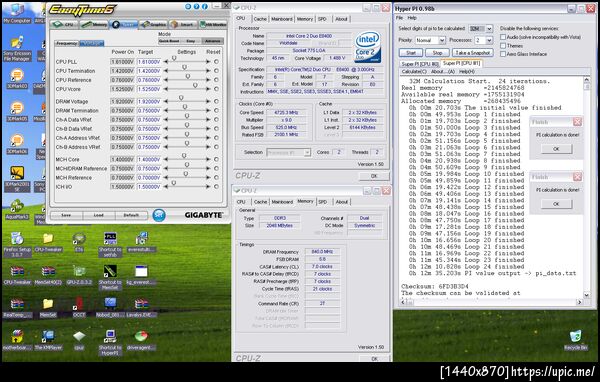Select reset radio for ICH I/O
600x382 pixels.
point(216,187)
